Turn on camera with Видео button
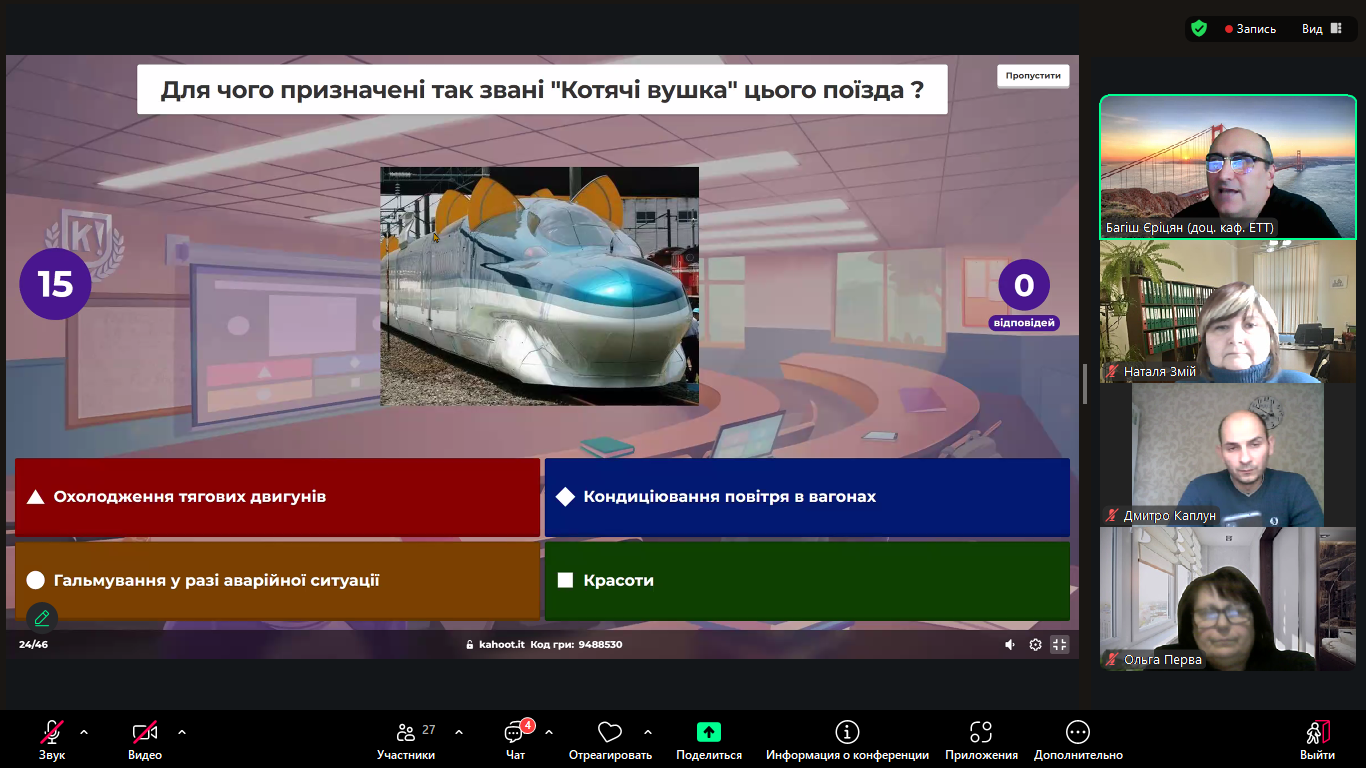The height and width of the screenshot is (768, 1366). point(145,740)
